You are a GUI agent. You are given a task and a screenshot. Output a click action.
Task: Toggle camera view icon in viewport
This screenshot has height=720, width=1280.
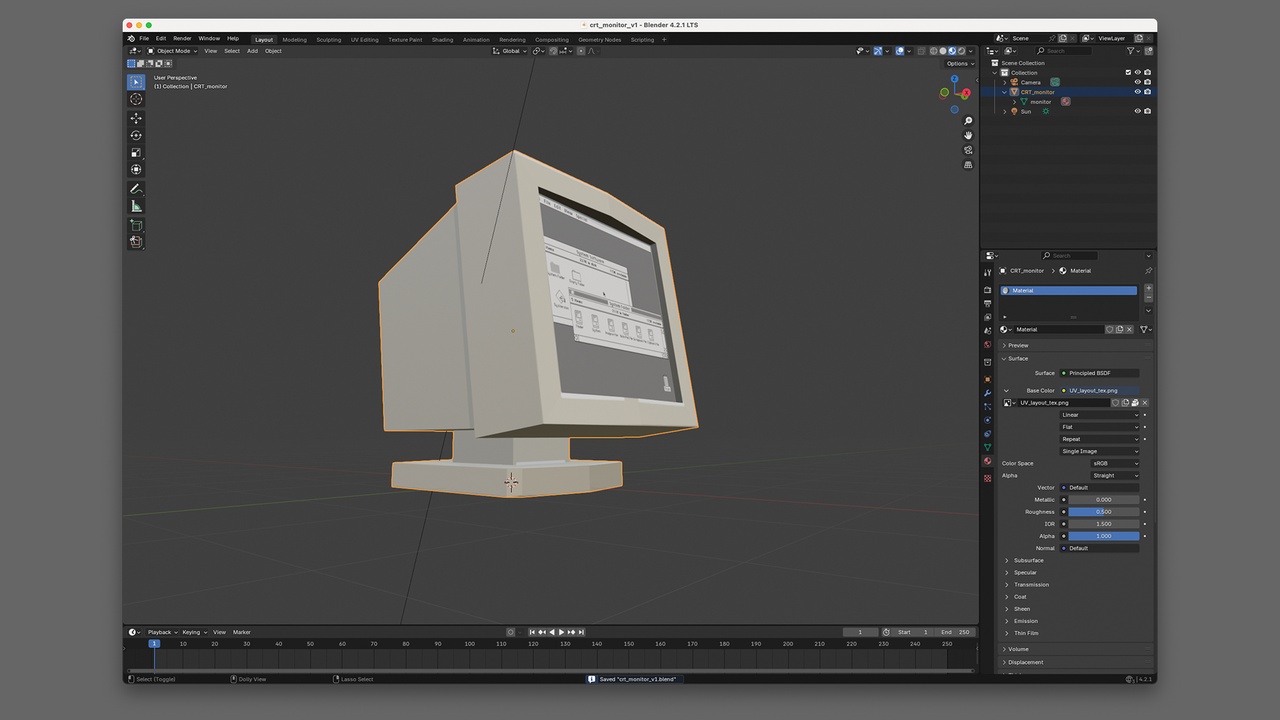[x=968, y=150]
